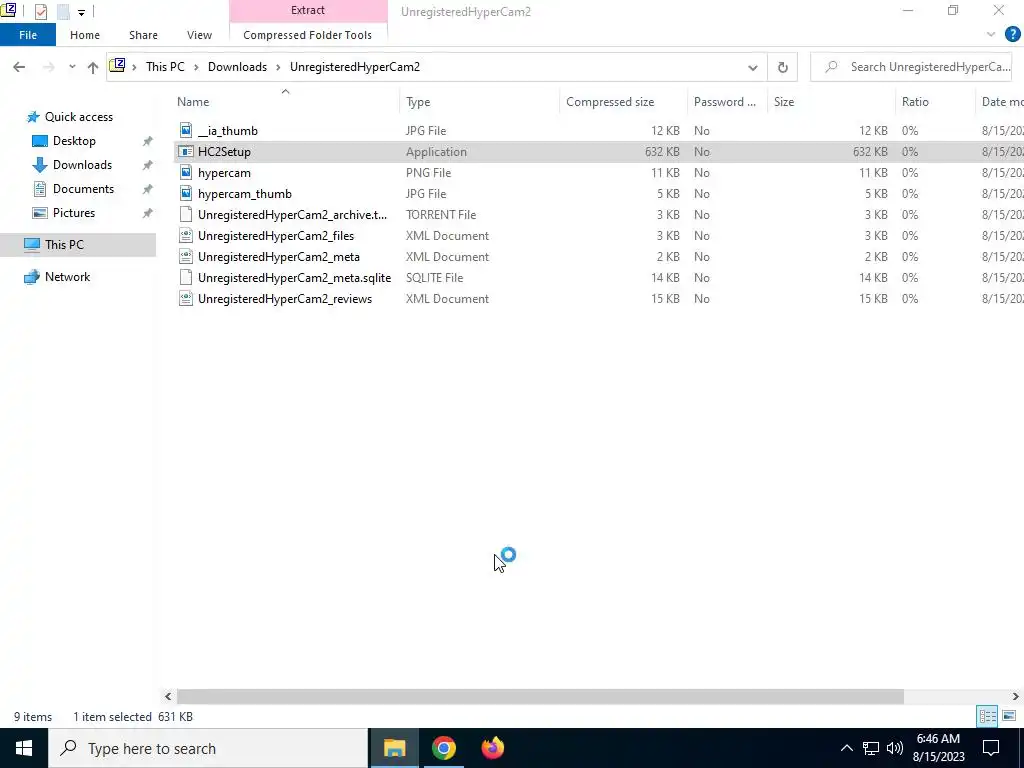
Task: Open the File menu
Action: 28,35
